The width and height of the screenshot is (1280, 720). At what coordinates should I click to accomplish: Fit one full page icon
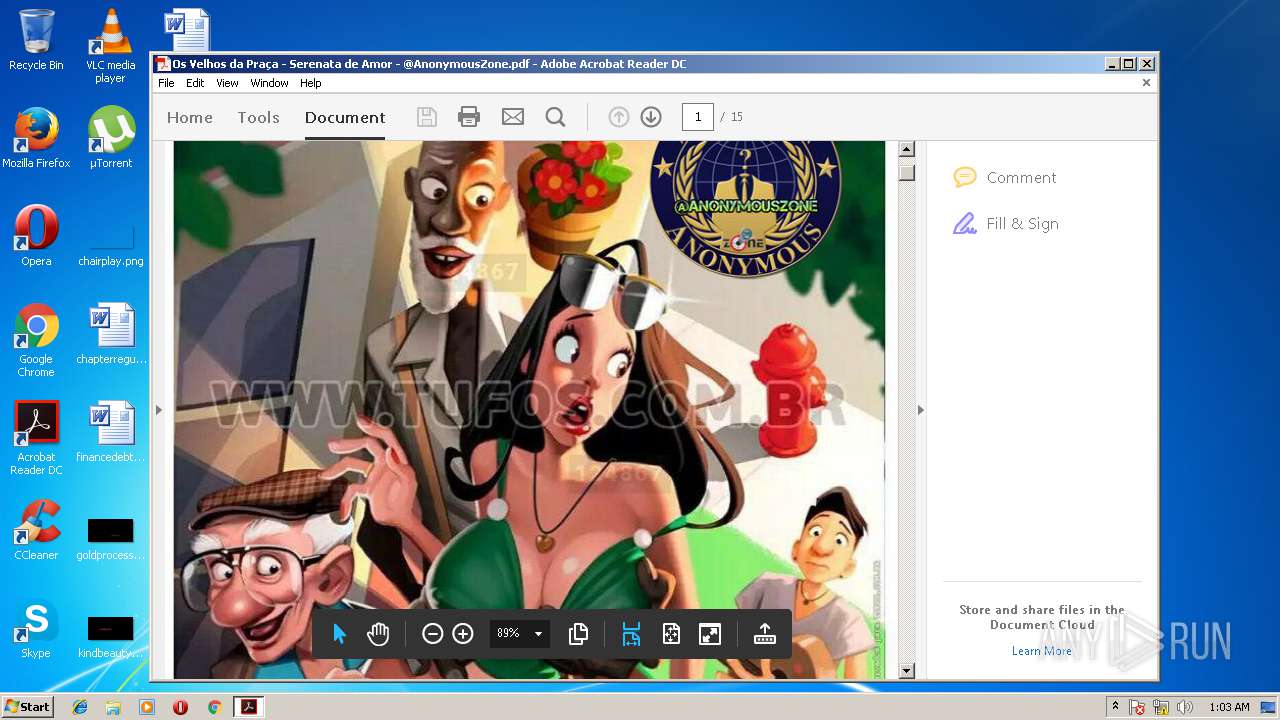point(671,634)
